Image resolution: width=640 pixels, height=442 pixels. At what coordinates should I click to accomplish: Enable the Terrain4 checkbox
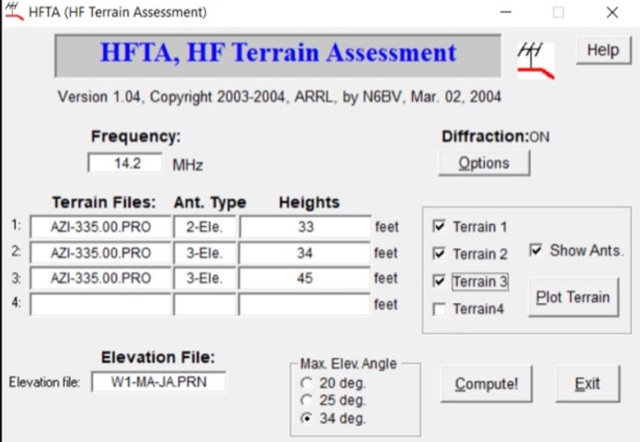[x=440, y=310]
